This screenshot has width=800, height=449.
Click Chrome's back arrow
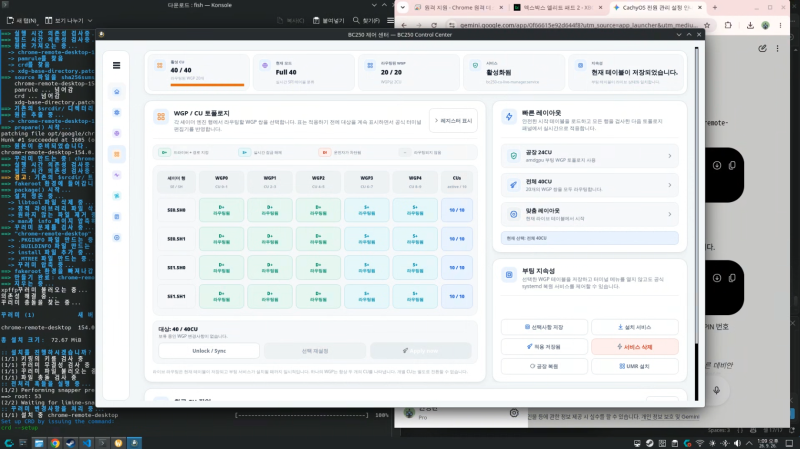[x=404, y=25]
